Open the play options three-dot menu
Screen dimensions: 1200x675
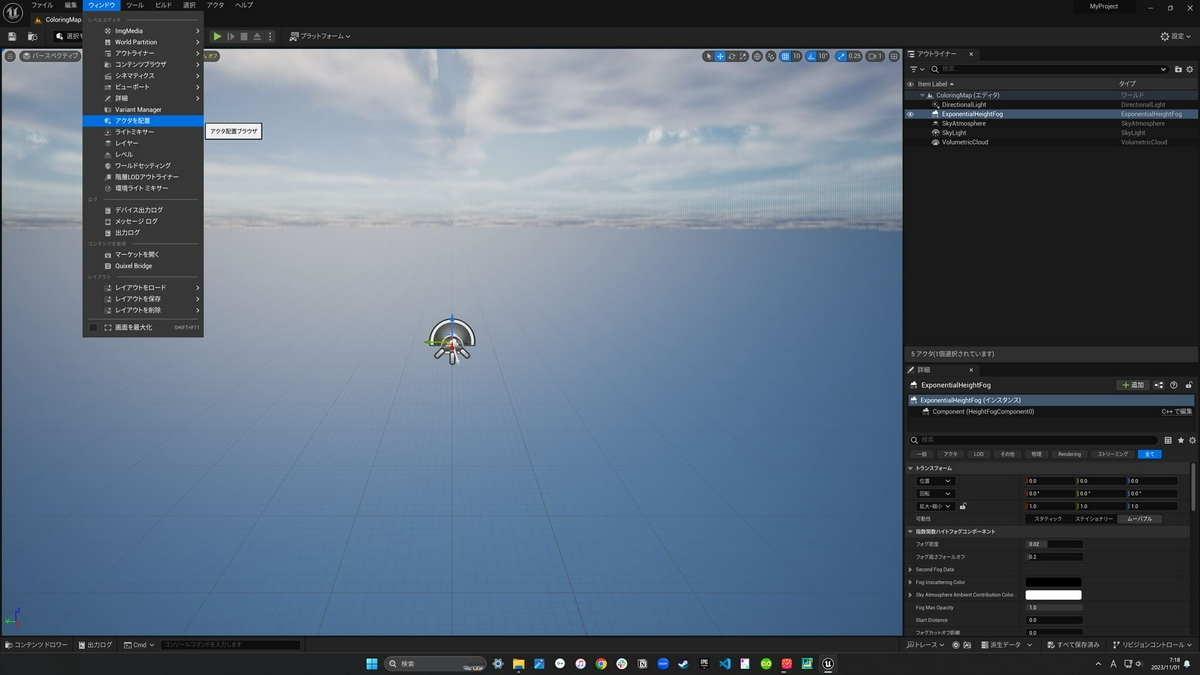(270, 36)
